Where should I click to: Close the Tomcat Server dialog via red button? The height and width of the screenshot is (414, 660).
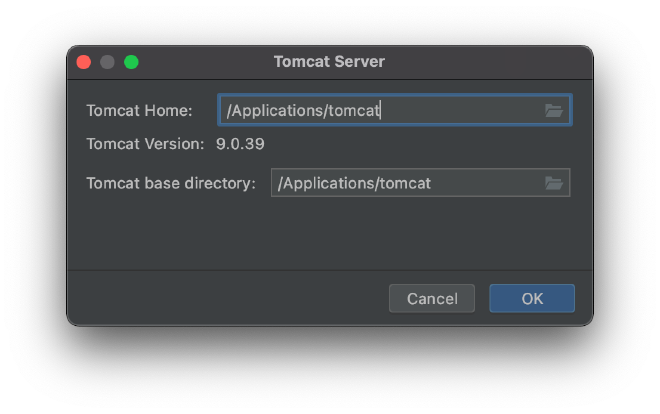84,62
